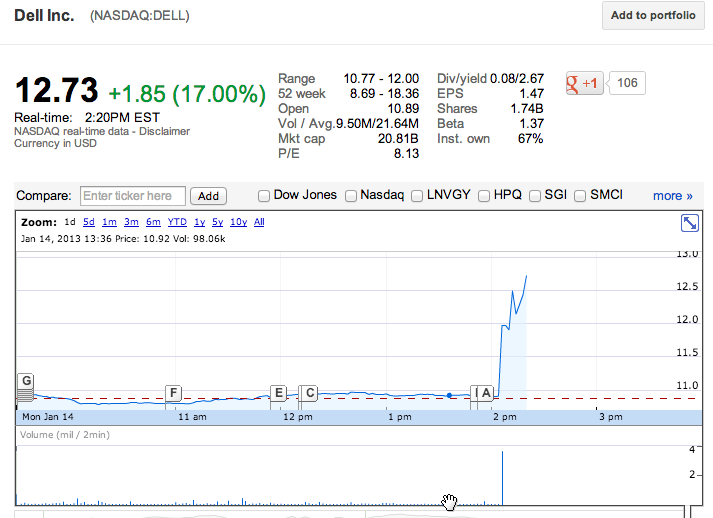Check the Dow Jones comparison checkbox
This screenshot has height=518, width=713.
click(x=264, y=196)
